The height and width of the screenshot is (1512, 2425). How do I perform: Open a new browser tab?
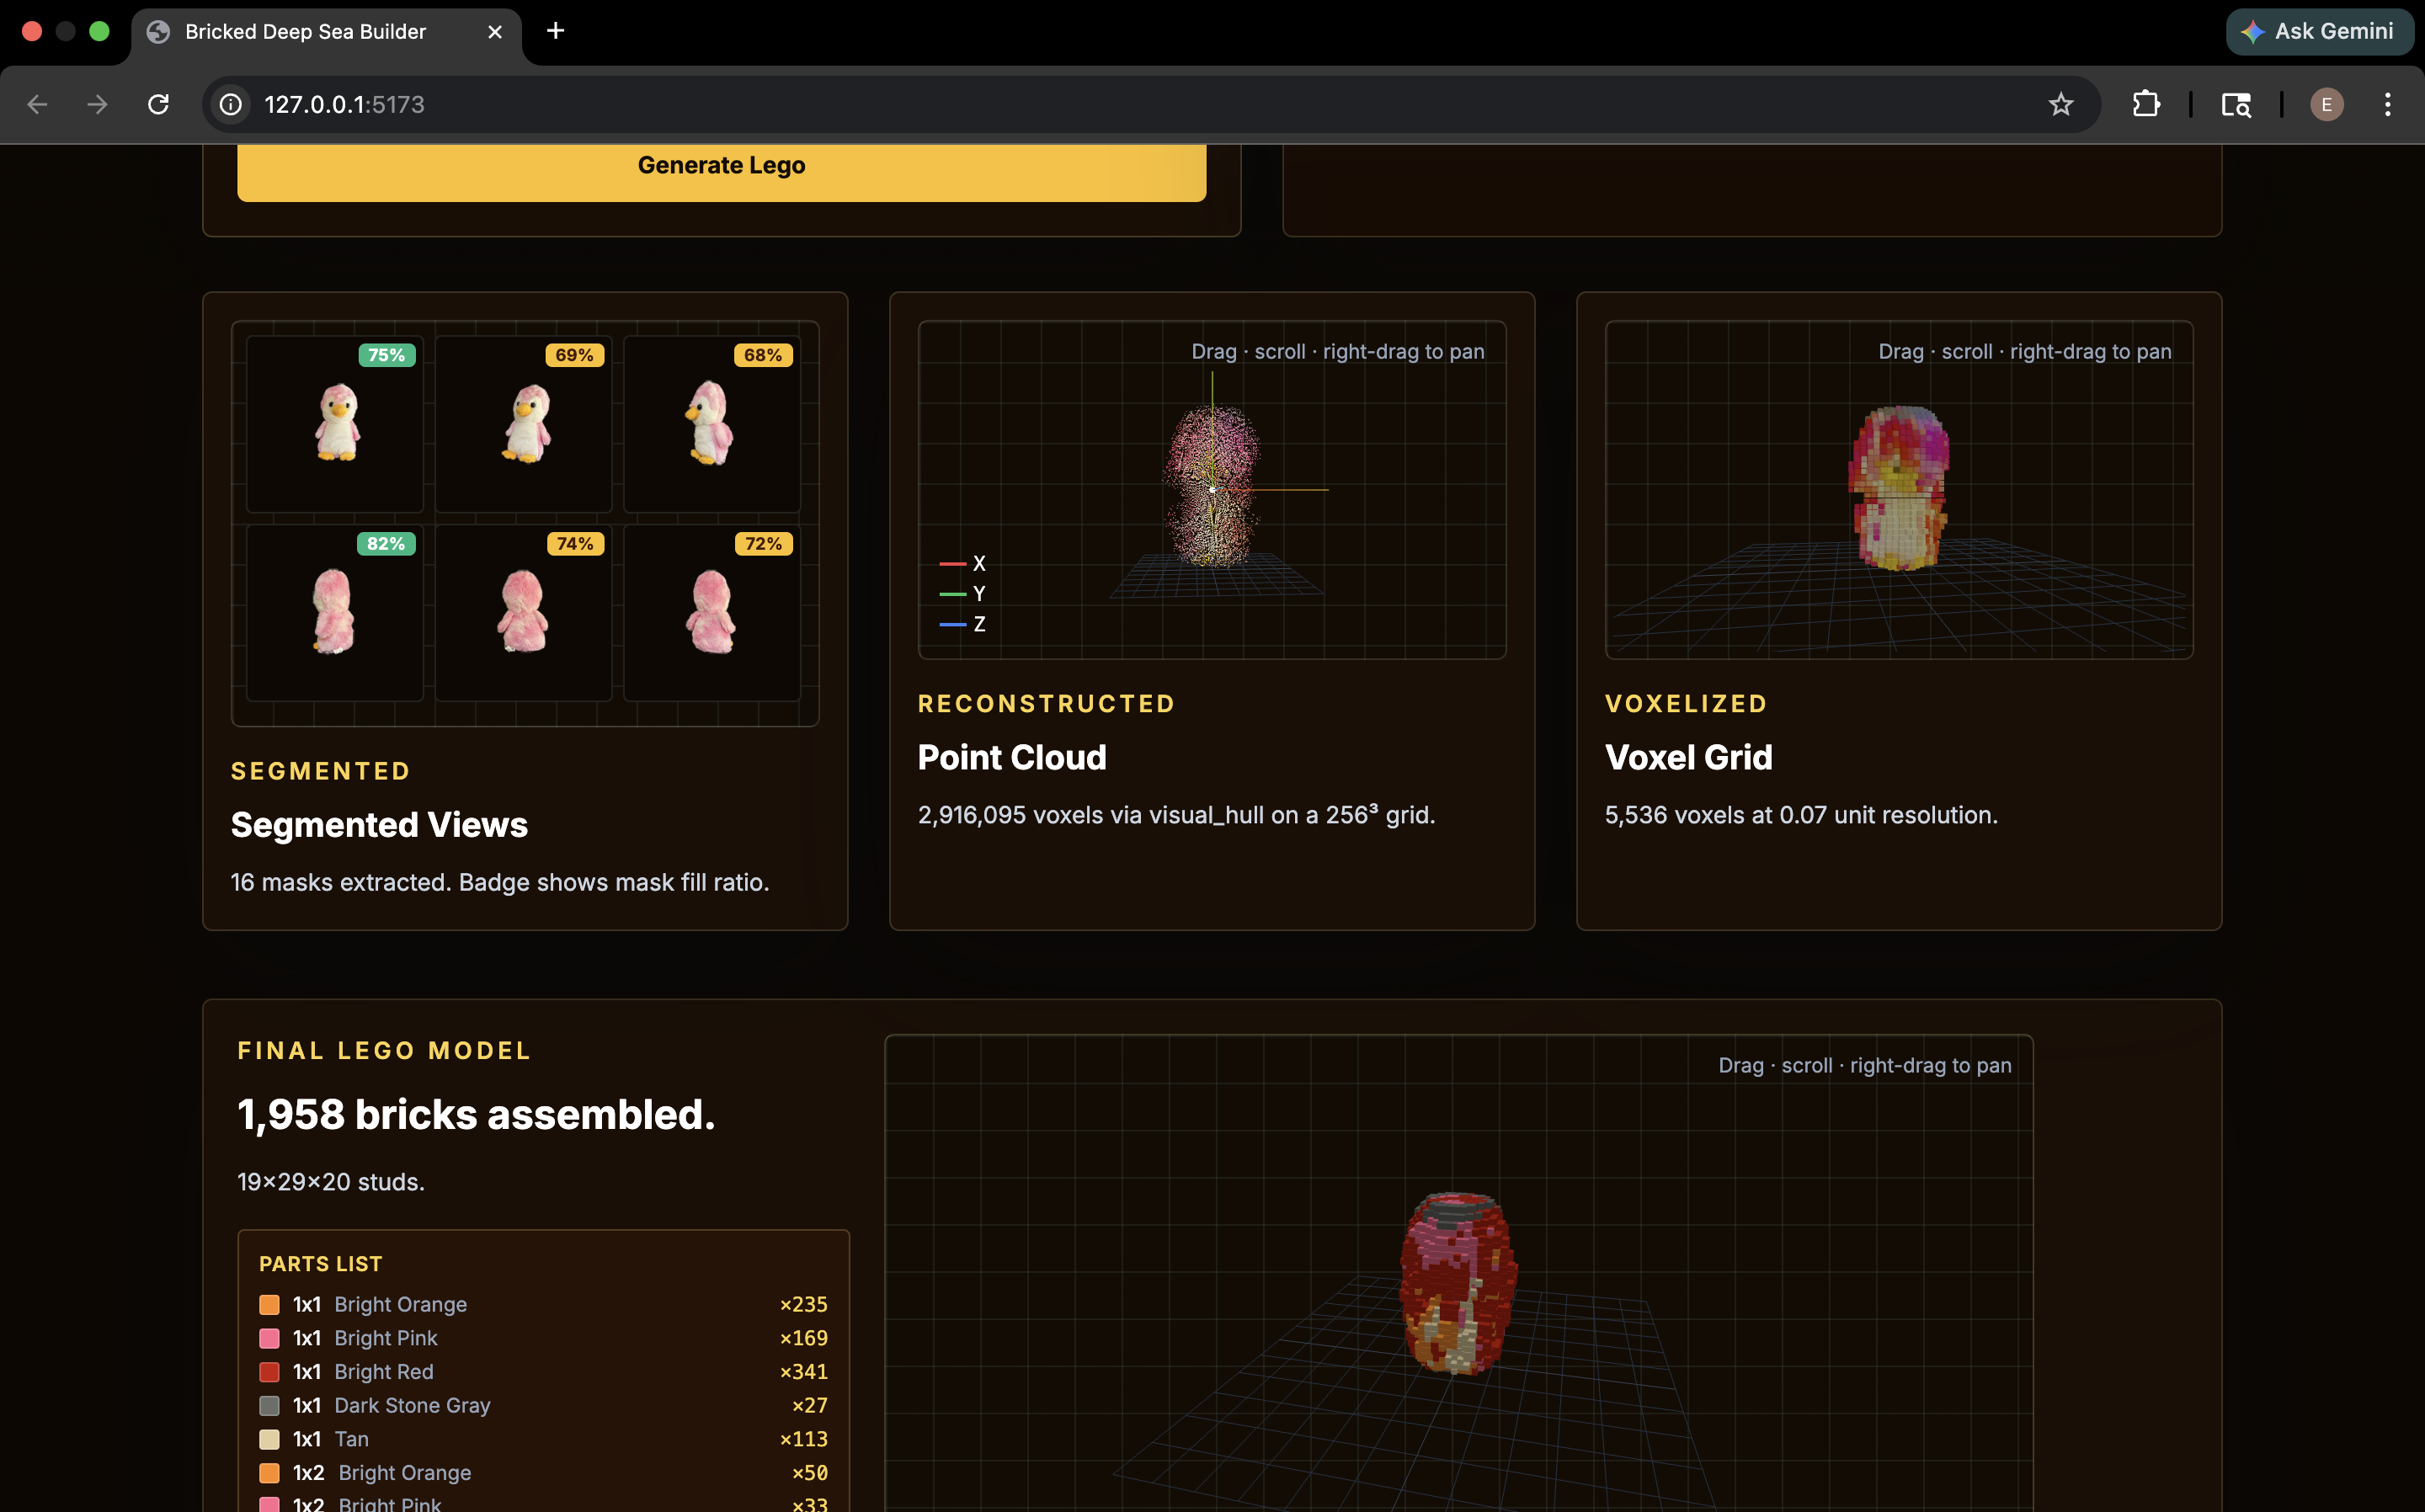[x=556, y=31]
